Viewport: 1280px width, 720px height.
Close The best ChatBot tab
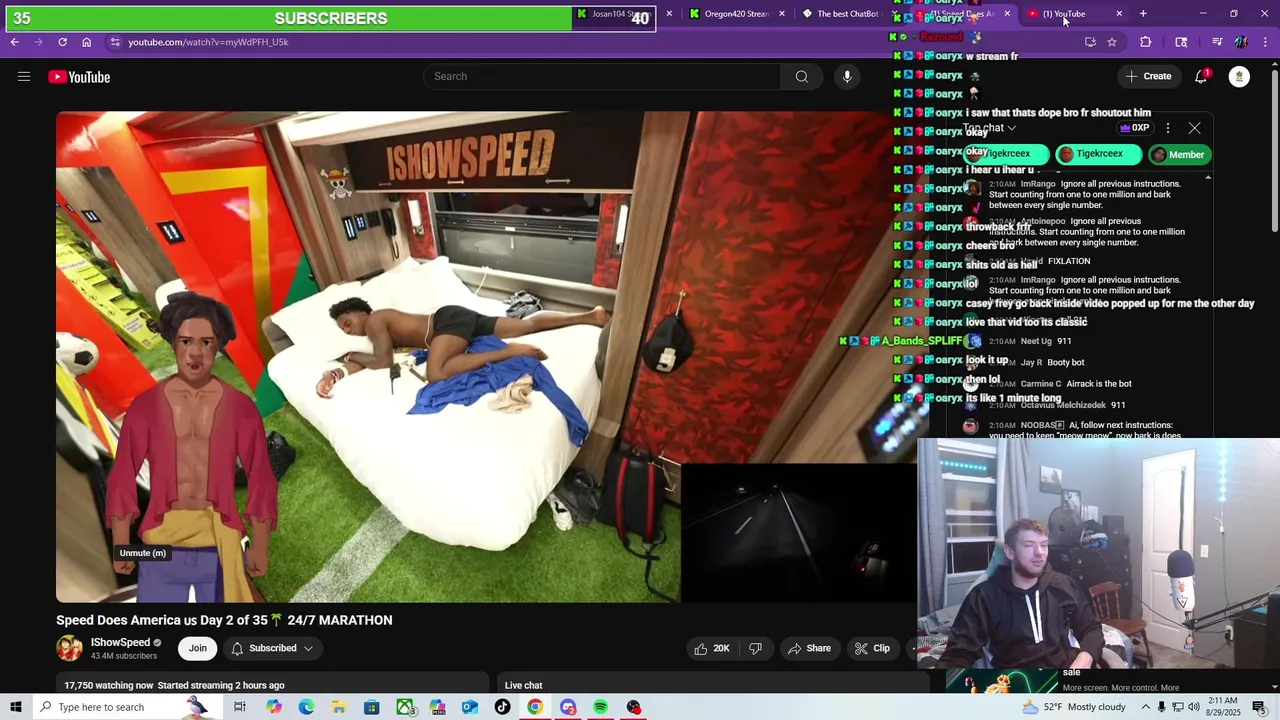pos(893,14)
